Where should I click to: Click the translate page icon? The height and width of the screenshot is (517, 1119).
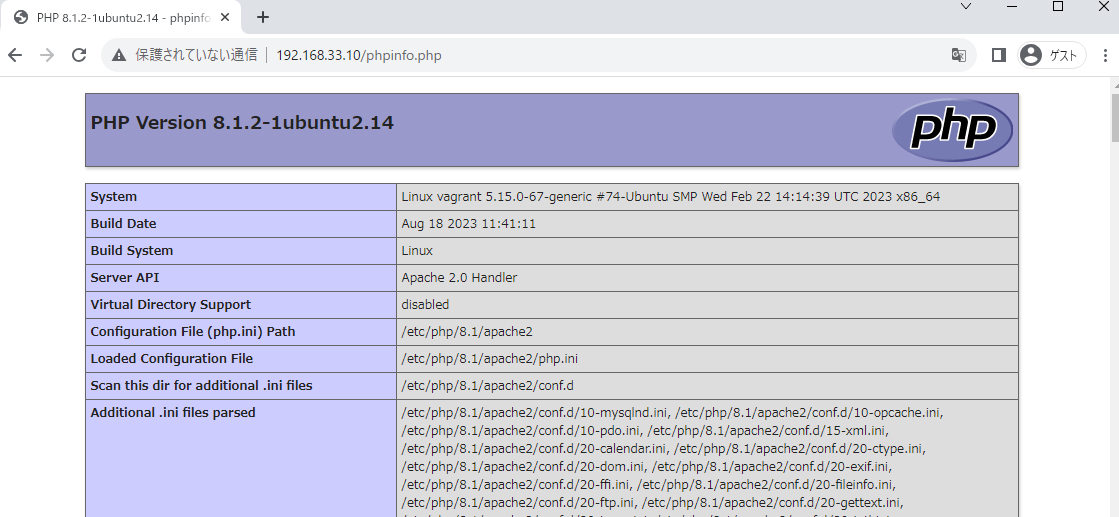[958, 55]
